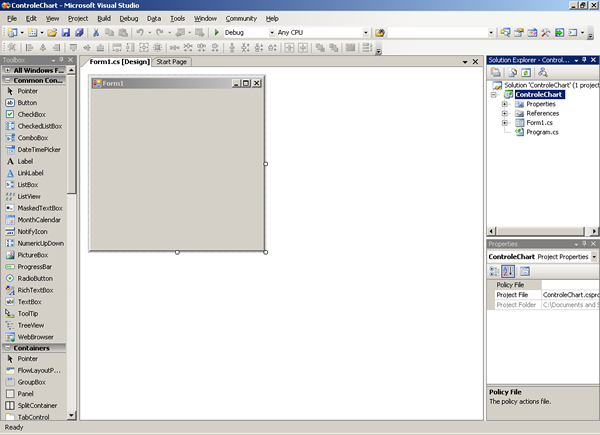Open the File menu
Screen dimensions: 600x435
[12, 18]
